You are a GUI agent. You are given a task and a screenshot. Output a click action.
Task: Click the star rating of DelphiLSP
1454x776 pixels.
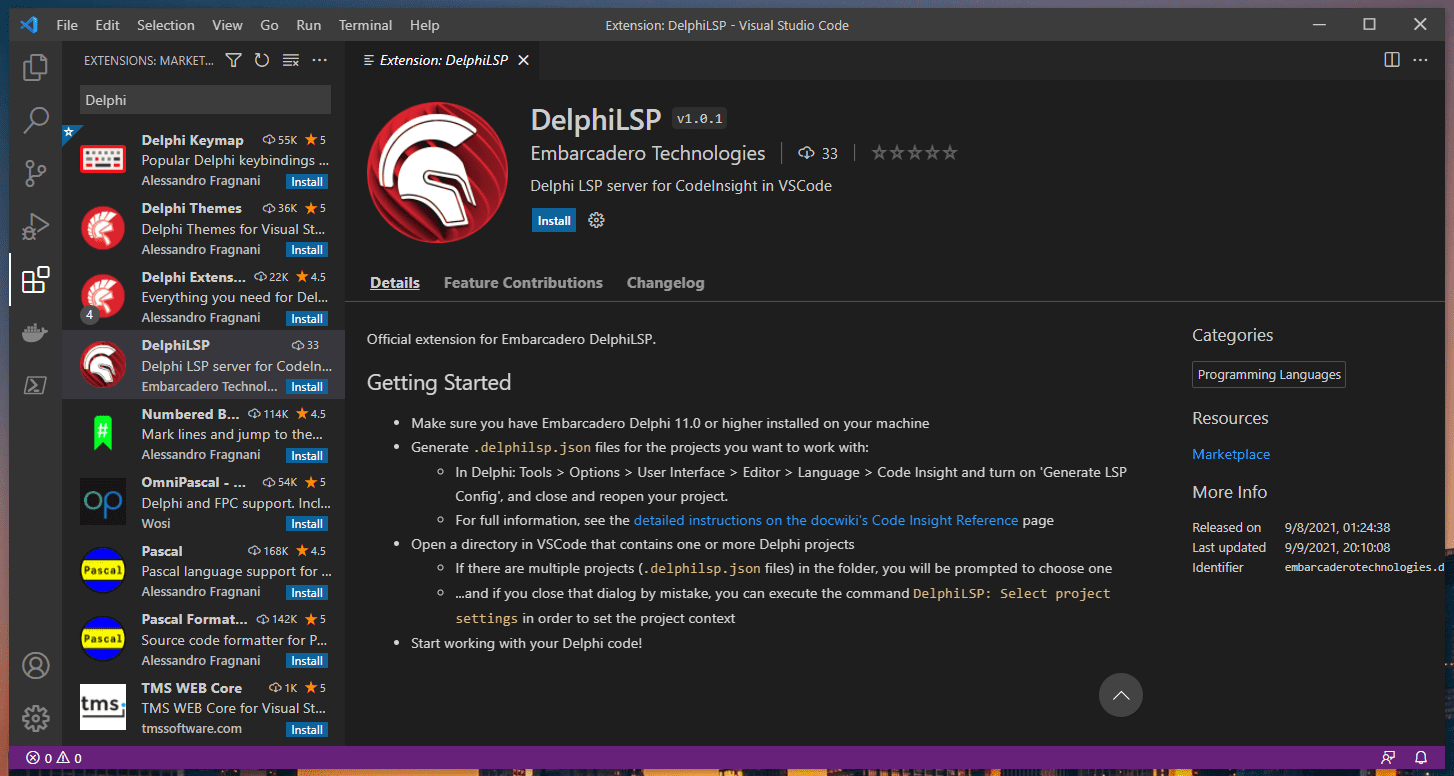coord(914,153)
